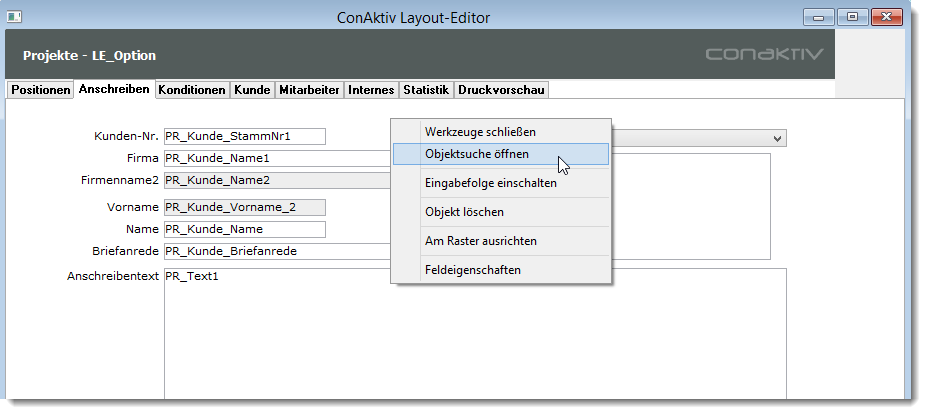The image size is (926, 414).
Task: Open the Konditionen tab
Action: click(x=192, y=90)
